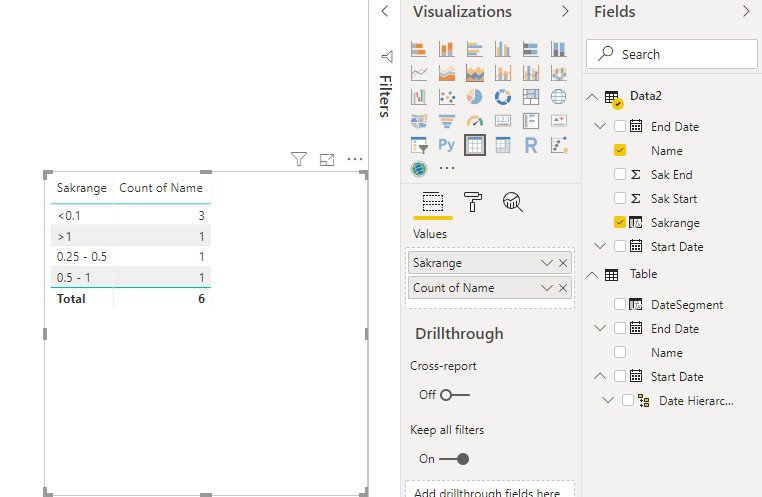Select the key influencers visual
Screen dimensions: 762x497
[558, 145]
